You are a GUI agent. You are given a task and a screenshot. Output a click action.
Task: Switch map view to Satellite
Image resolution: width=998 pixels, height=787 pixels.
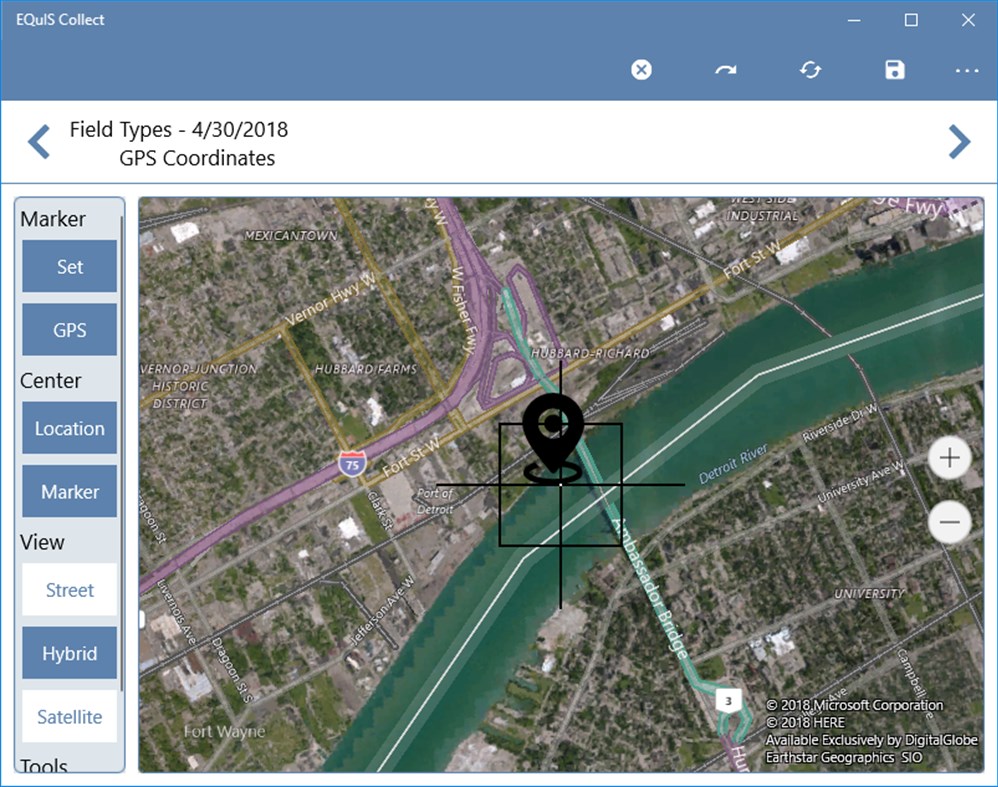click(69, 716)
